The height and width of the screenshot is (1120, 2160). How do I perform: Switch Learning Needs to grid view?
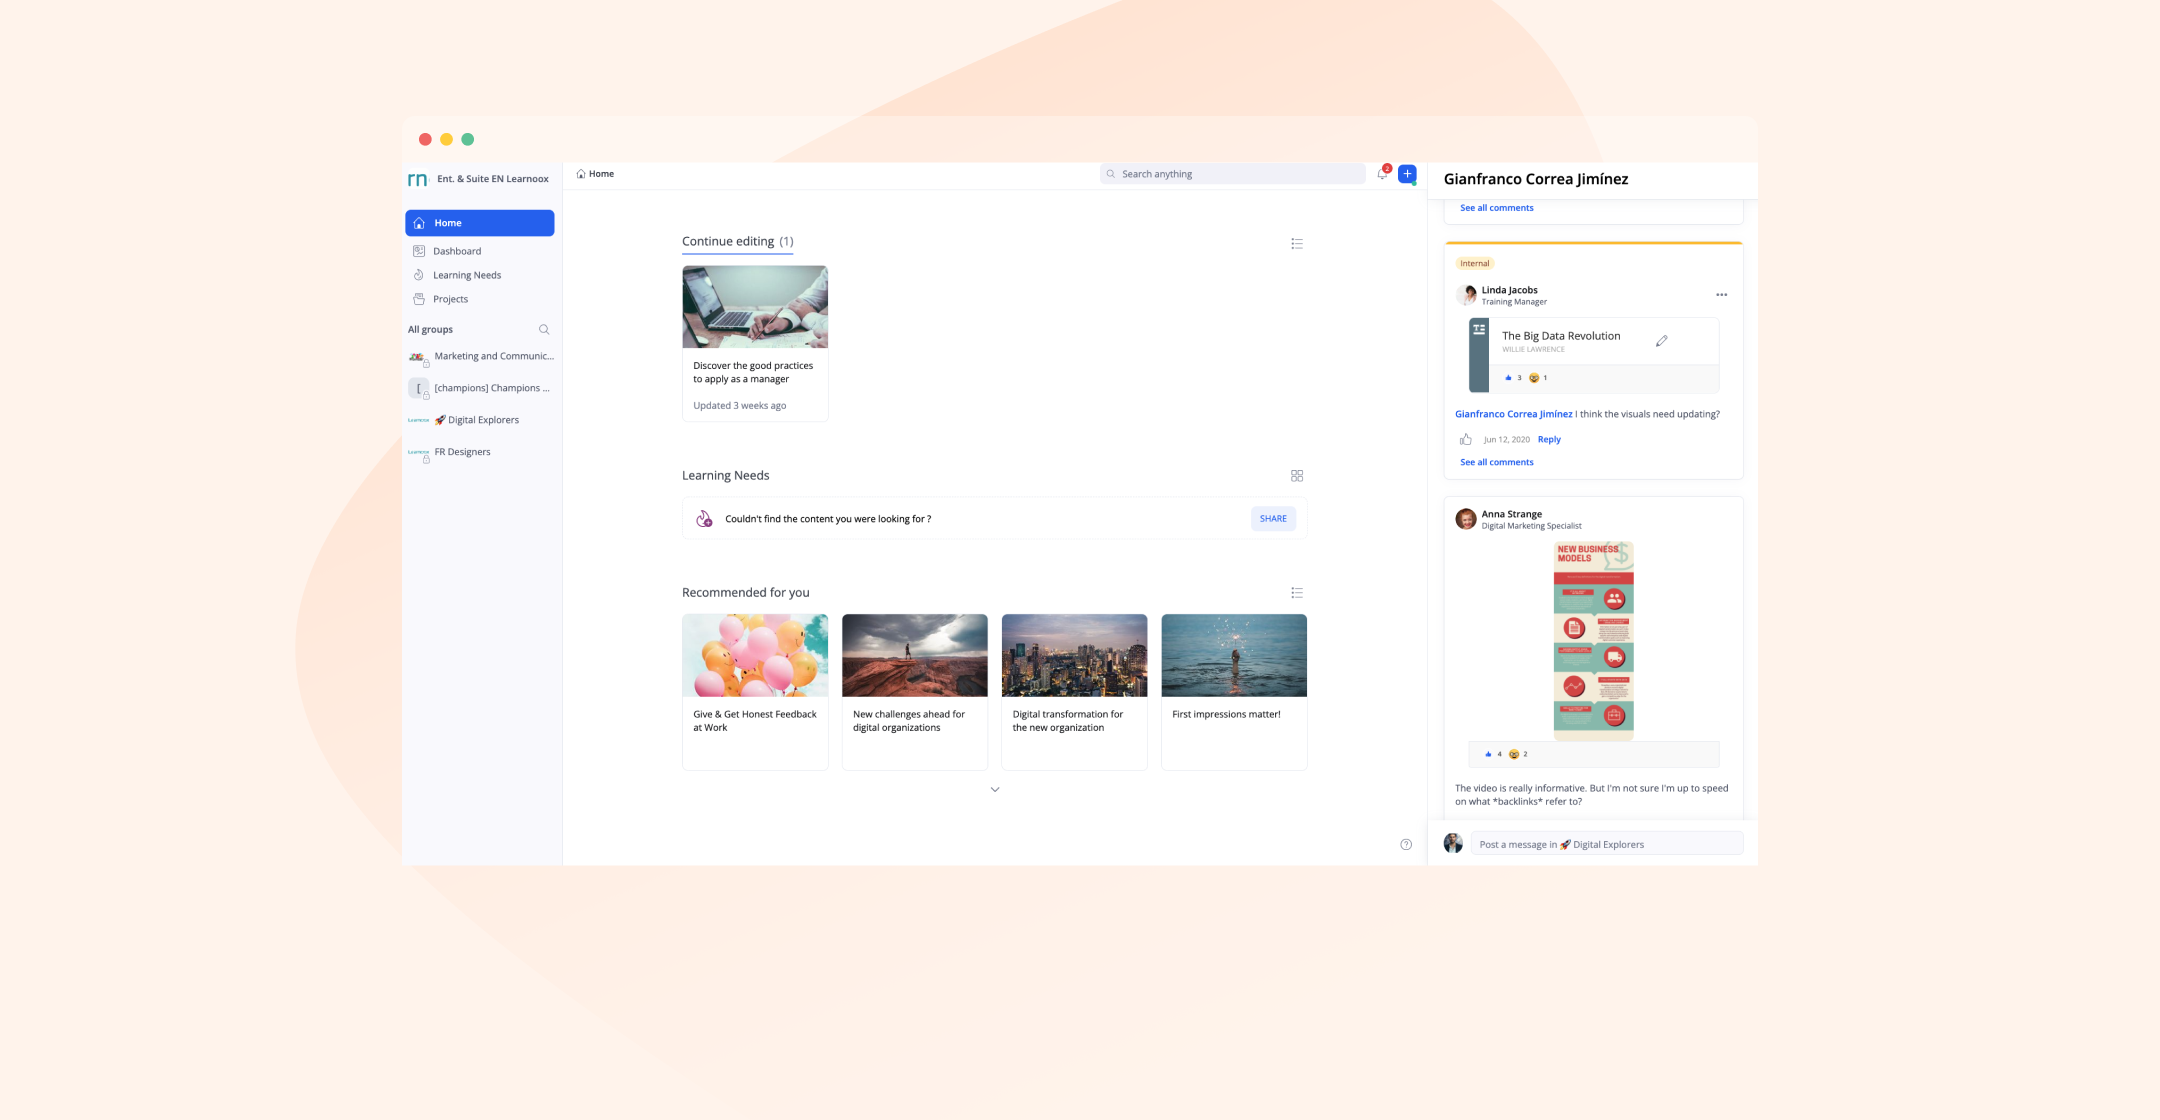[x=1297, y=476]
